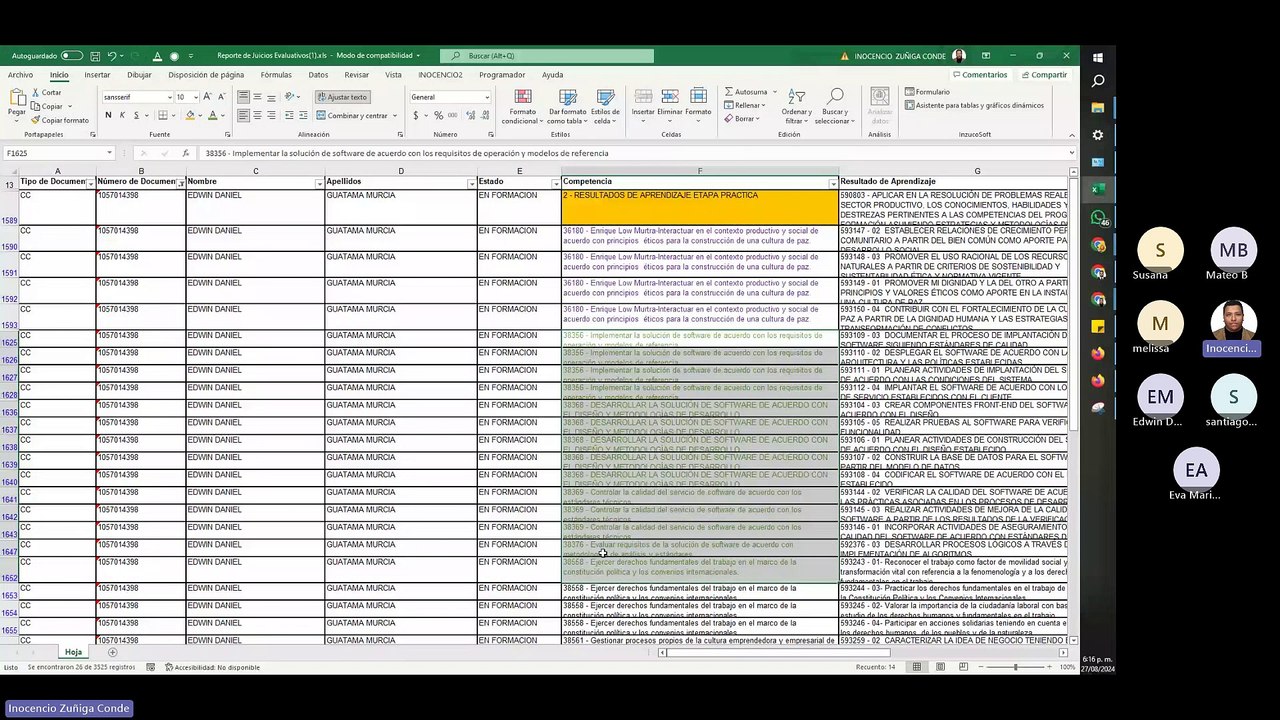This screenshot has width=1280, height=720.
Task: Click the Windows Start button
Action: tap(1098, 56)
